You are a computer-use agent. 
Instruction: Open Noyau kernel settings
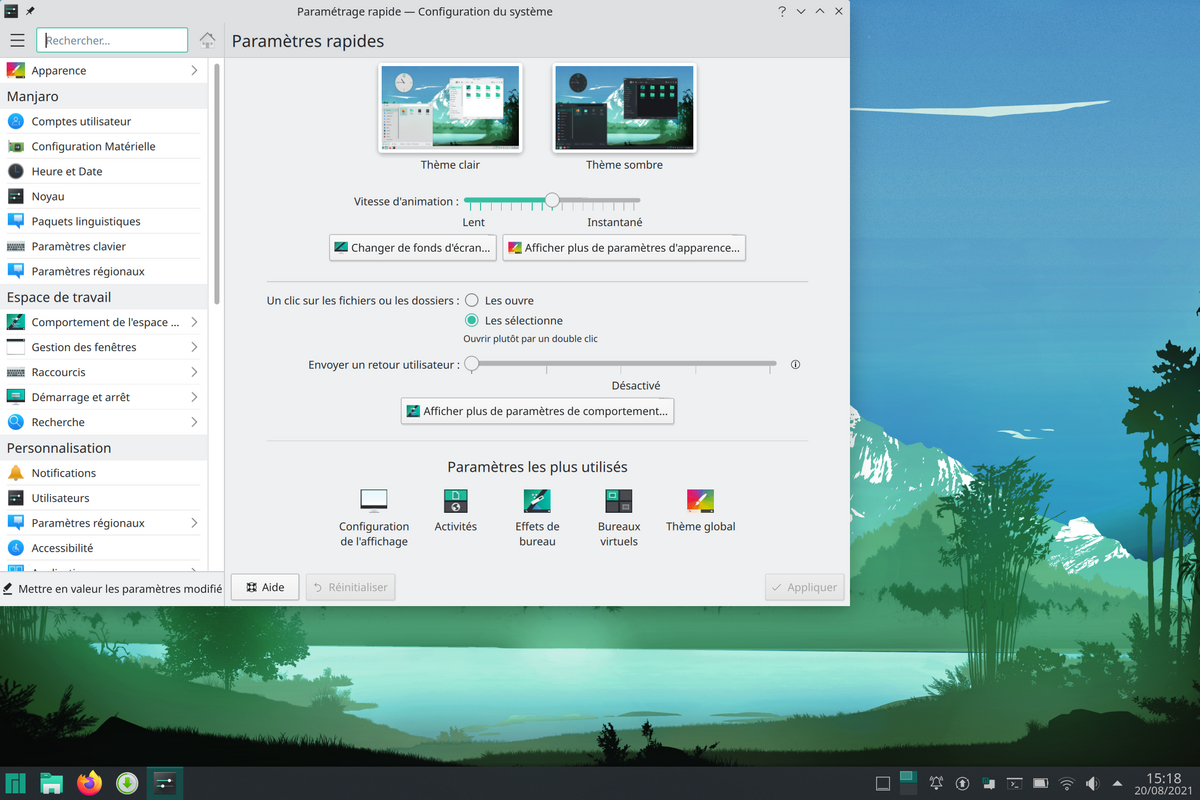[x=103, y=197]
